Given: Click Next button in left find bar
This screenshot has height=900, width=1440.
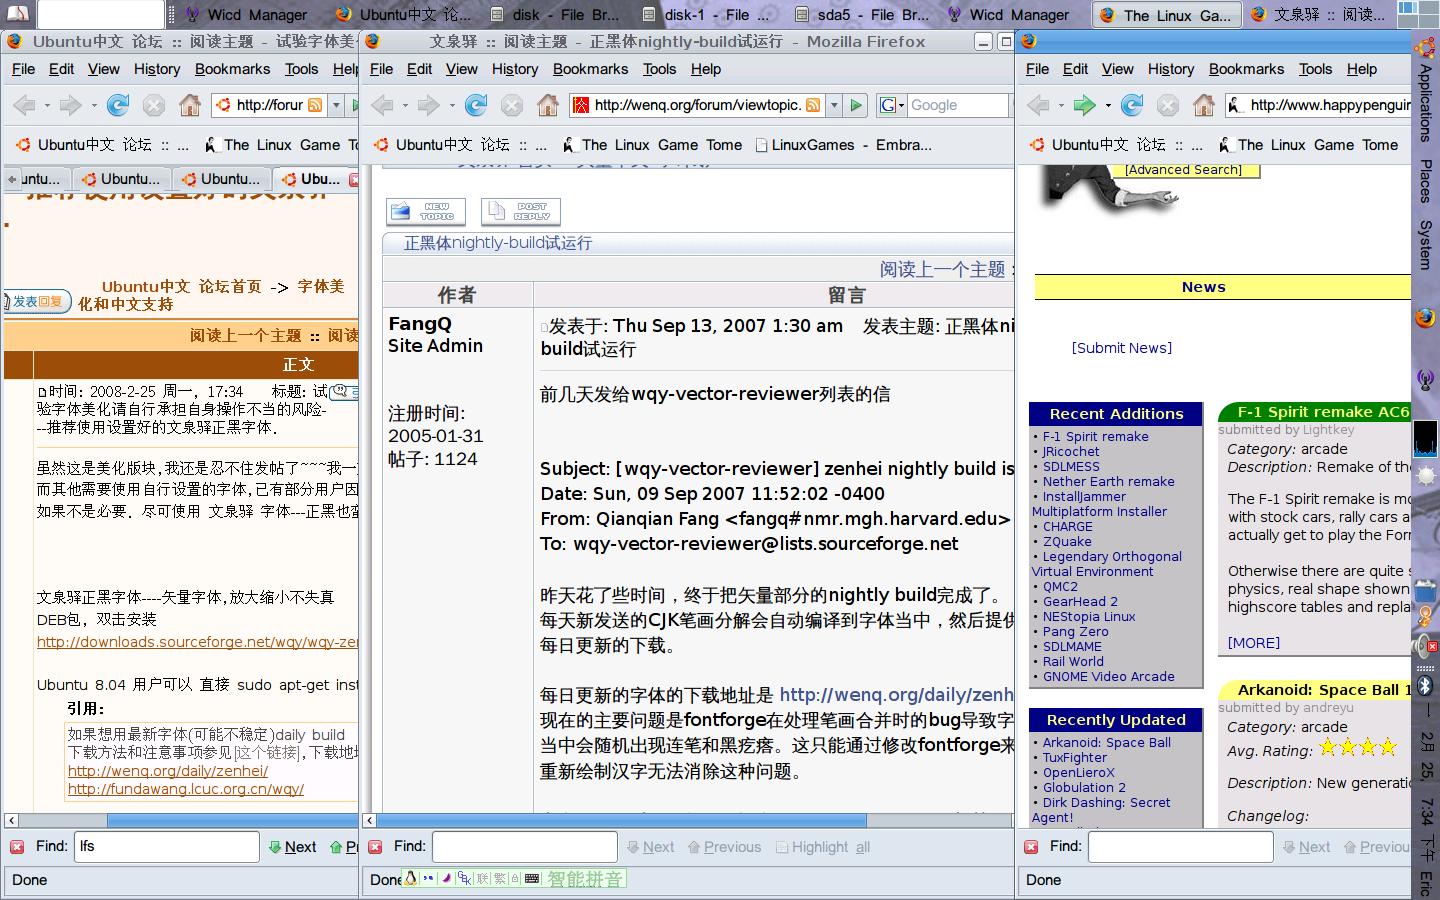Looking at the screenshot, I should point(292,847).
